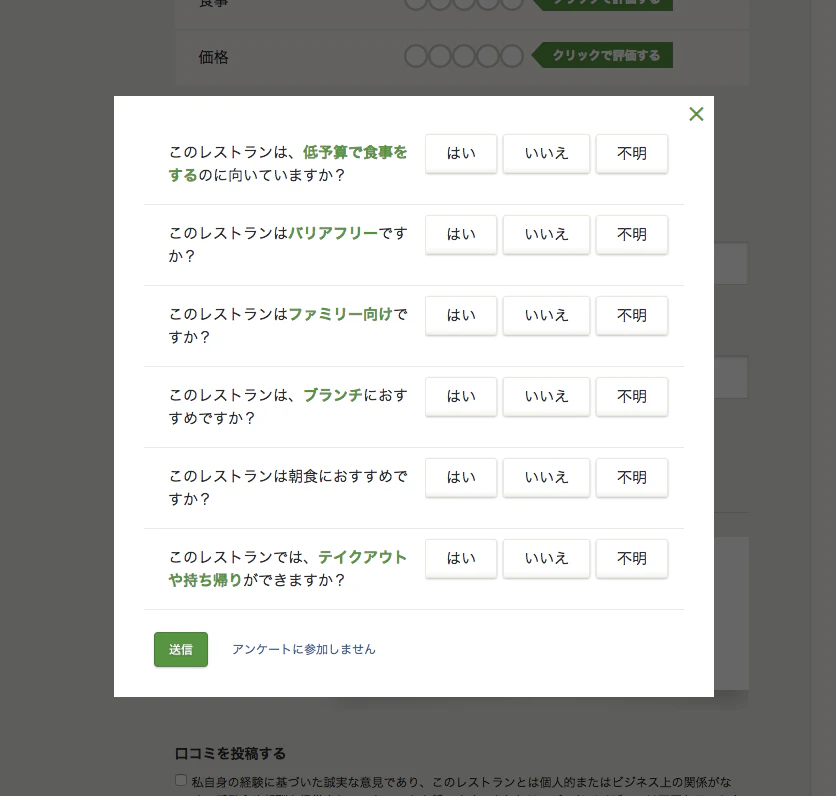Click the 口コミを投稿する heading

coord(230,753)
